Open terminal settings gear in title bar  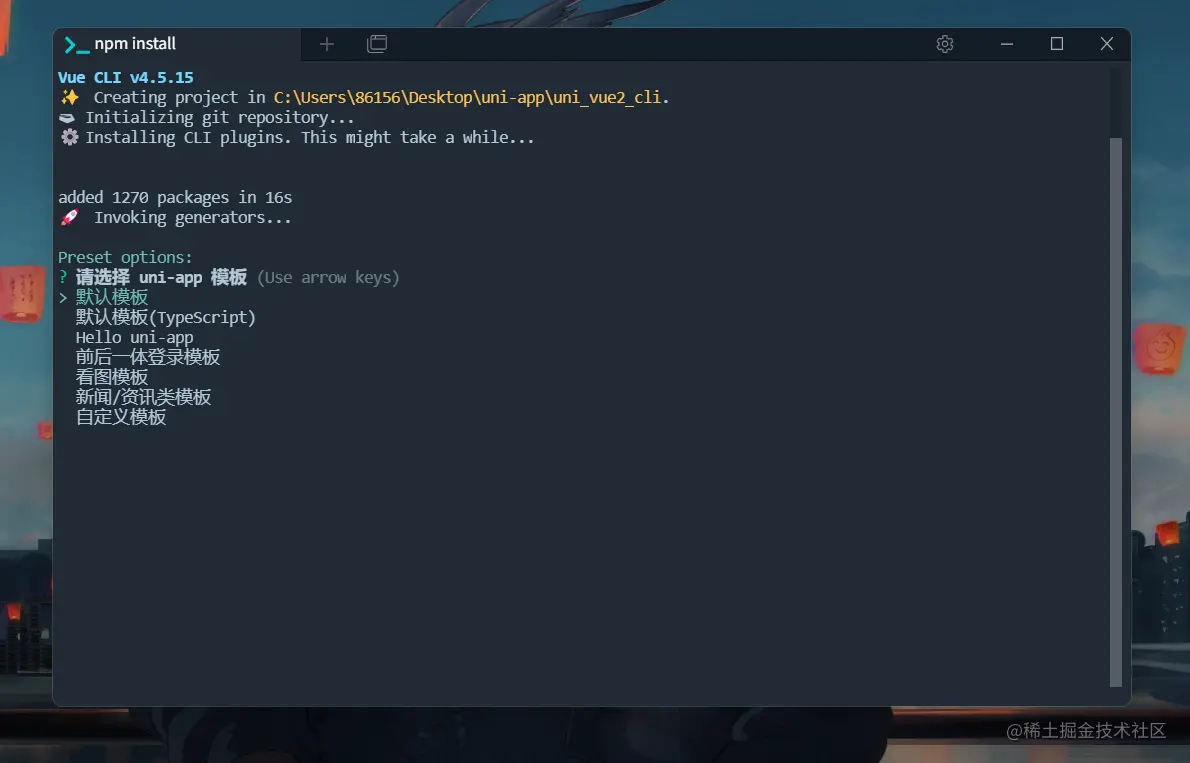(945, 44)
